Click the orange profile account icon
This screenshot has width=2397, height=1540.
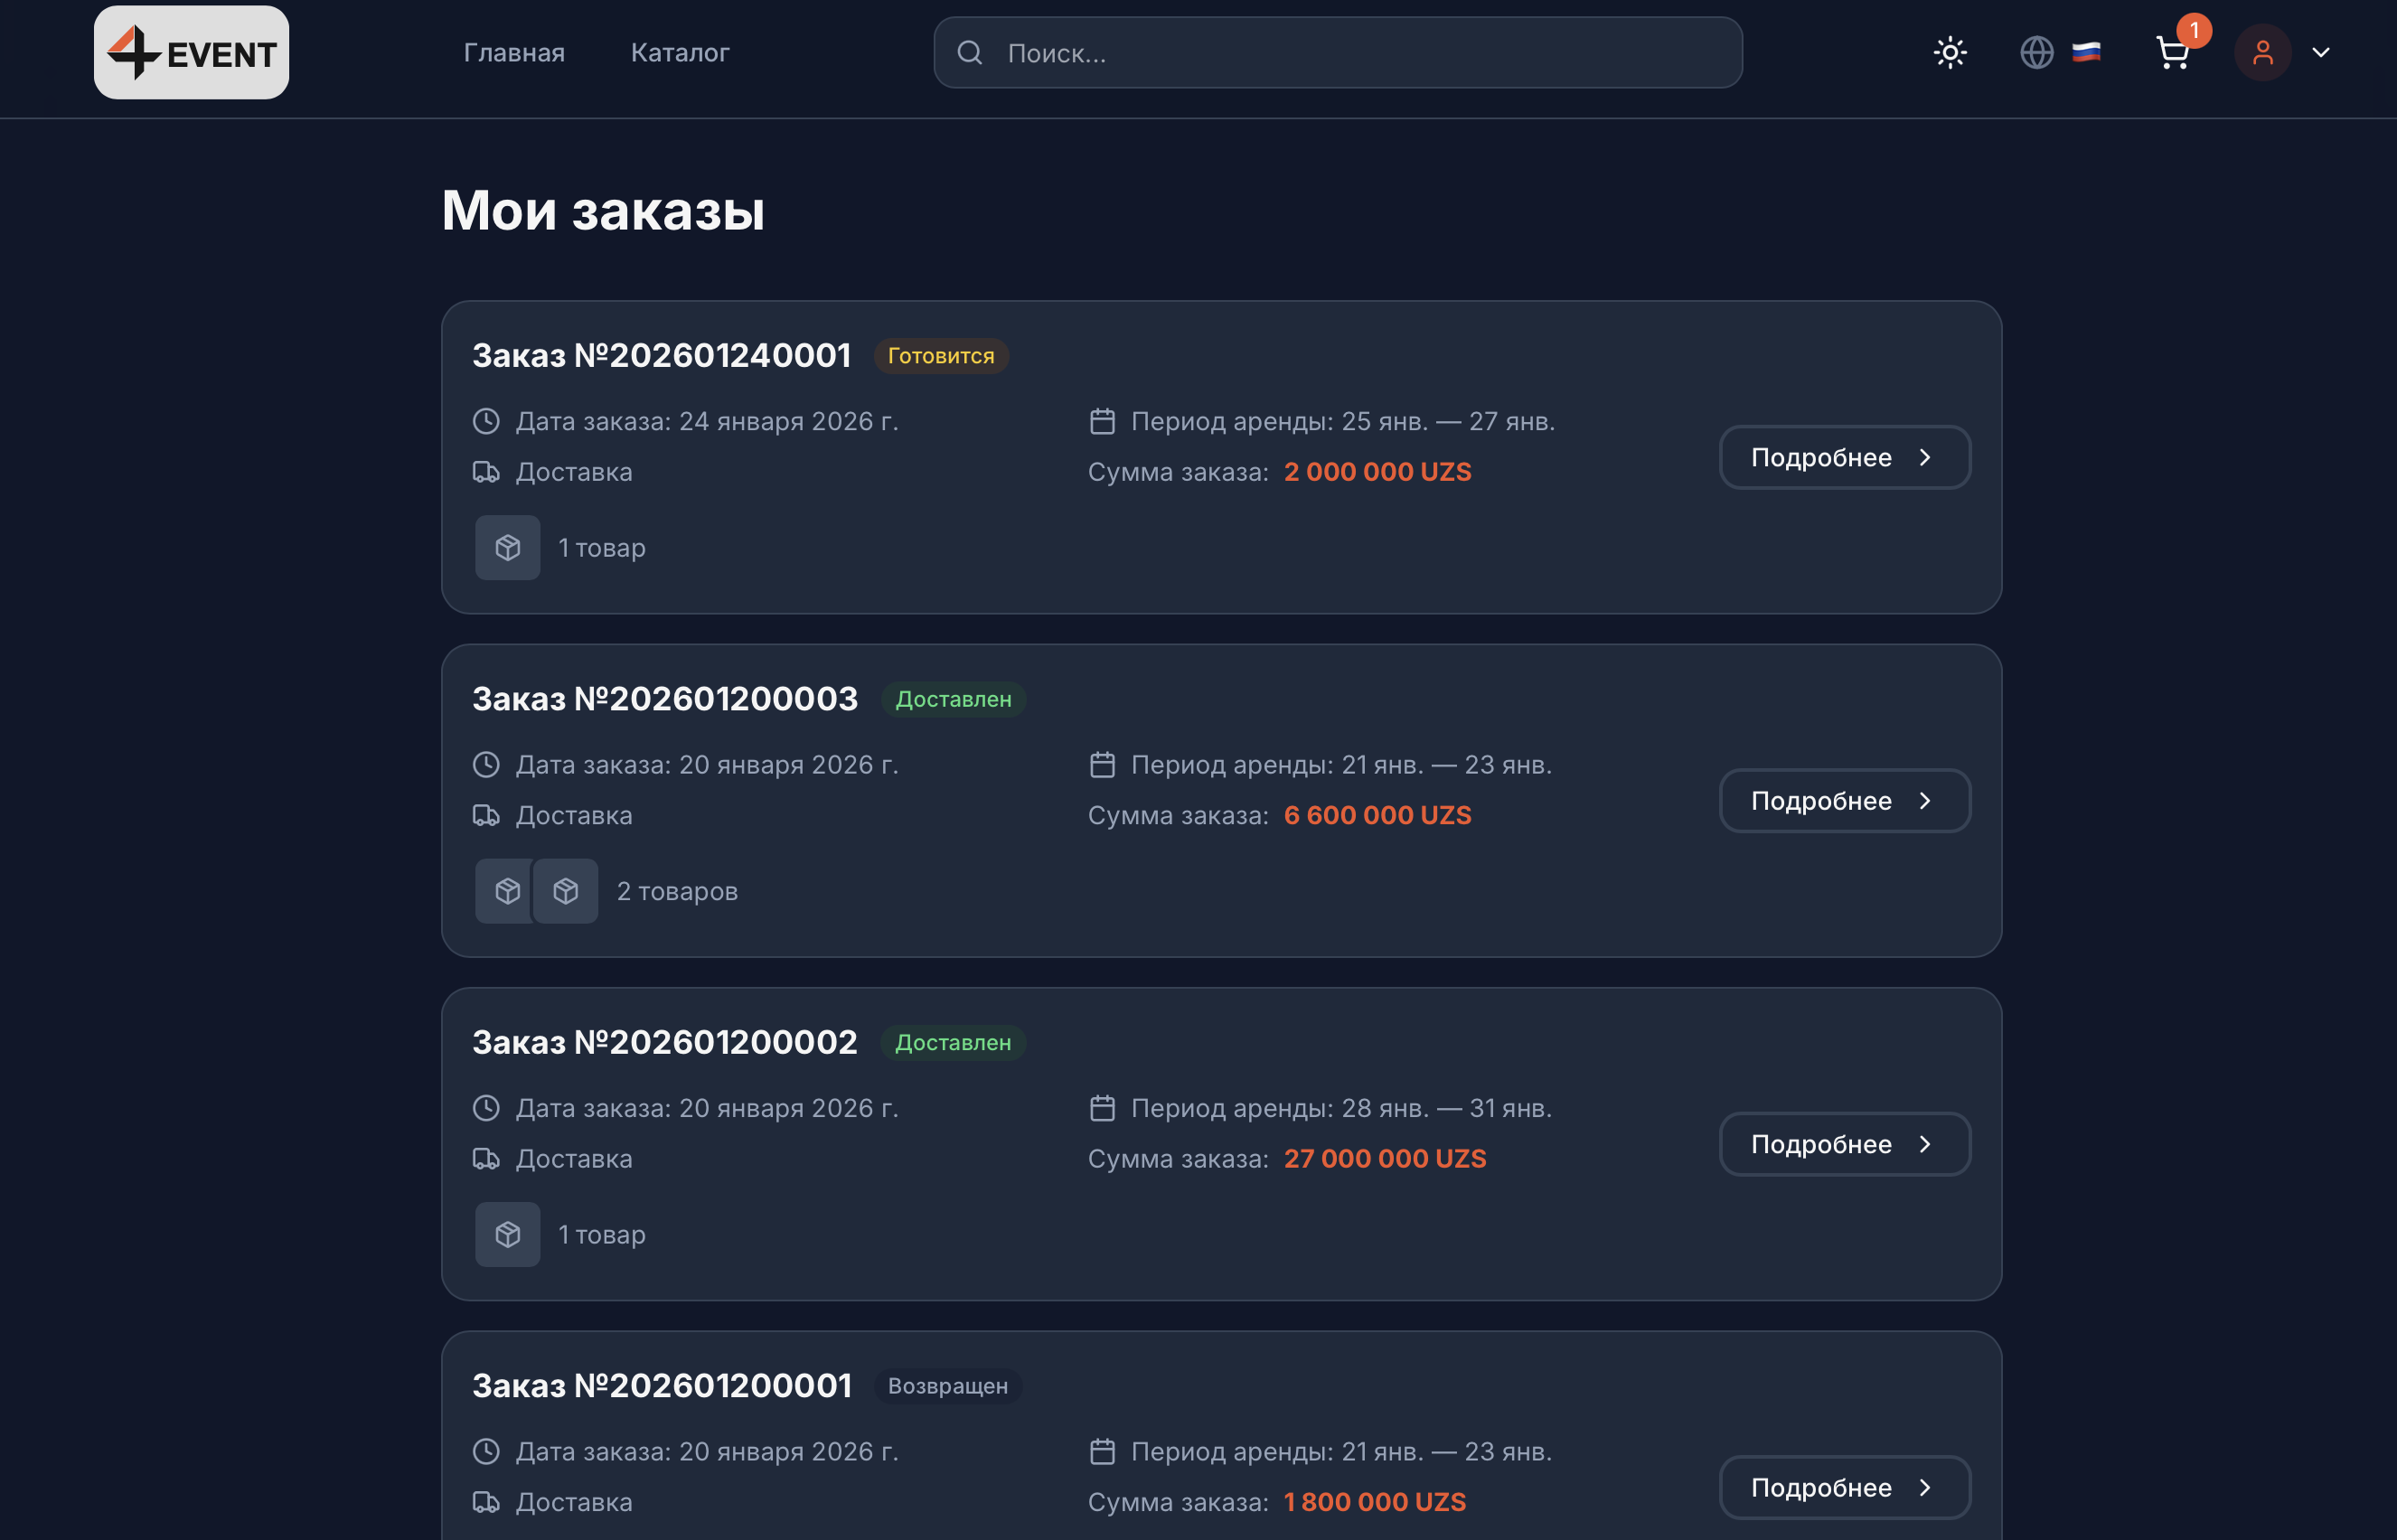2263,52
